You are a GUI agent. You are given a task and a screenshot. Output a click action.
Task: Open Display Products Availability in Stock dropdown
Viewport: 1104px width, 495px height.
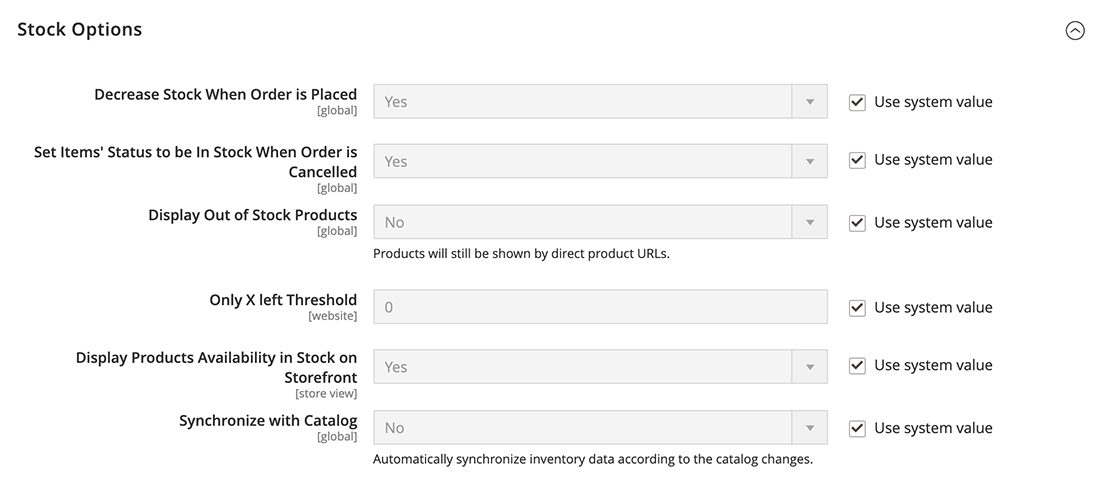[600, 367]
